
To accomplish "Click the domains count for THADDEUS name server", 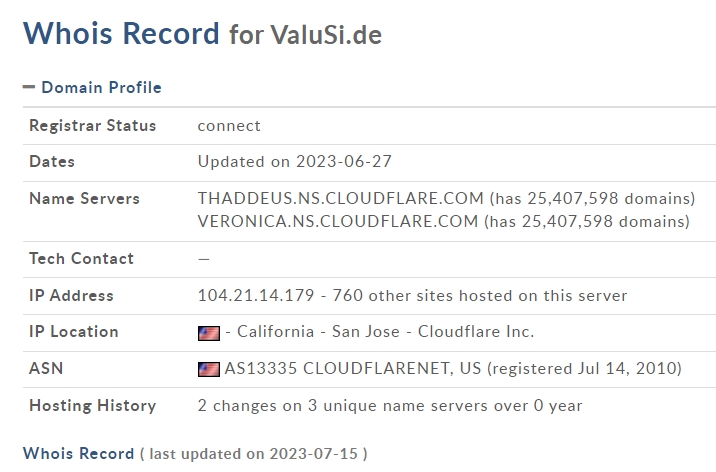I will coord(593,199).
